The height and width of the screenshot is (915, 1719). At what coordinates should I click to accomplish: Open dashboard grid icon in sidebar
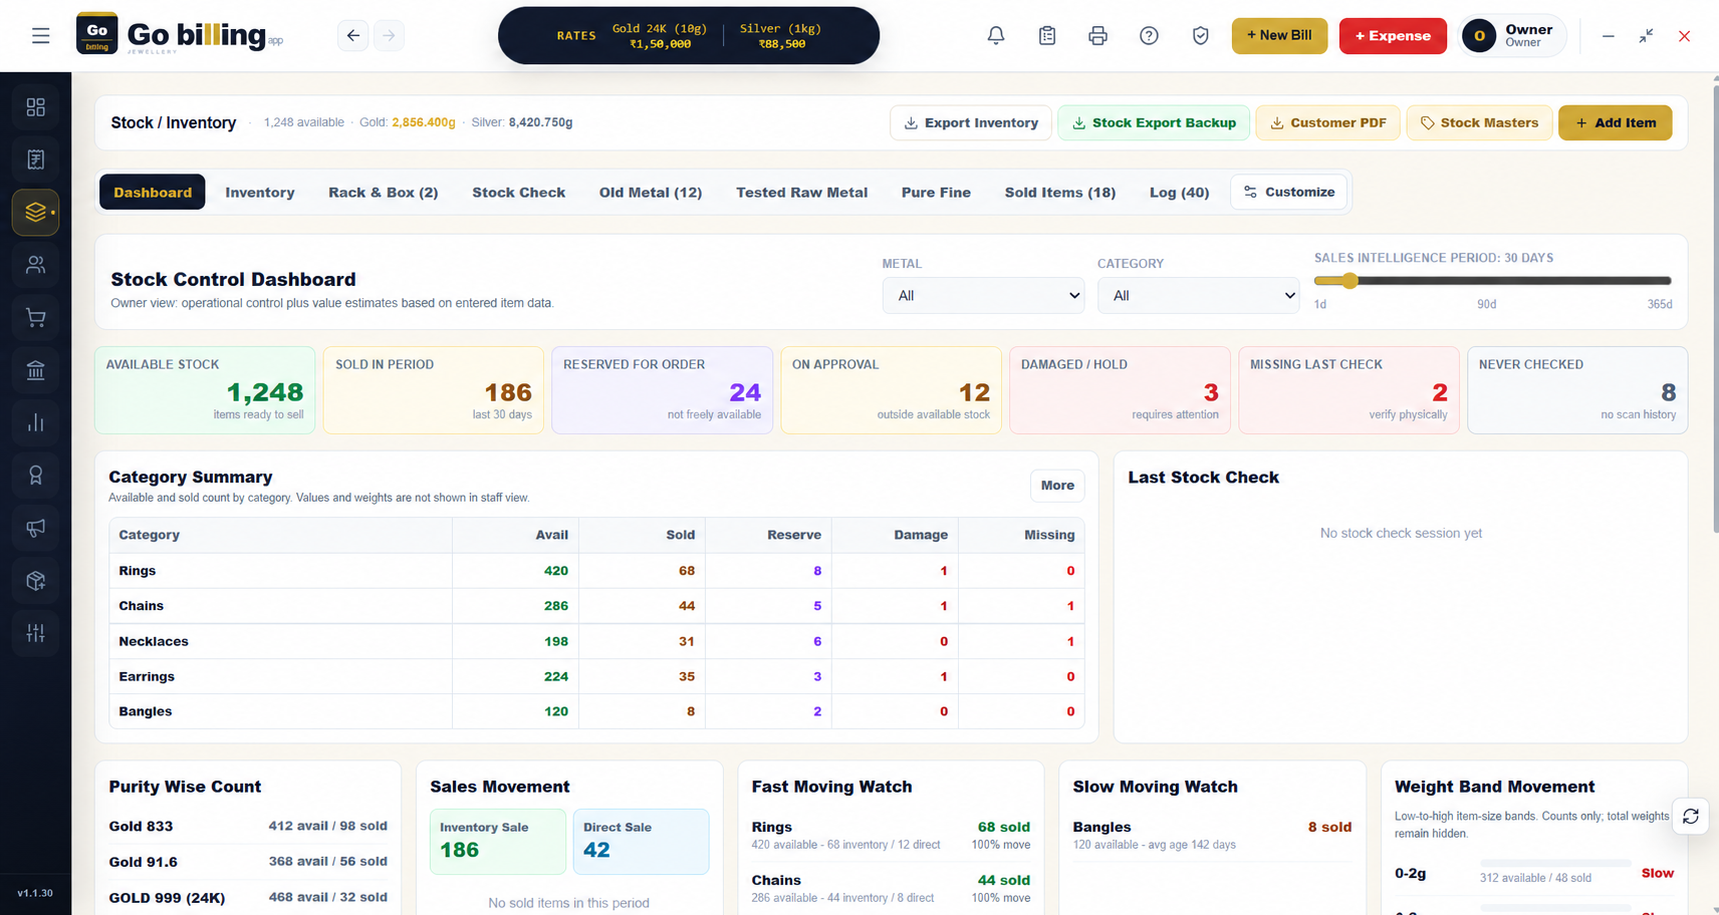[x=36, y=107]
